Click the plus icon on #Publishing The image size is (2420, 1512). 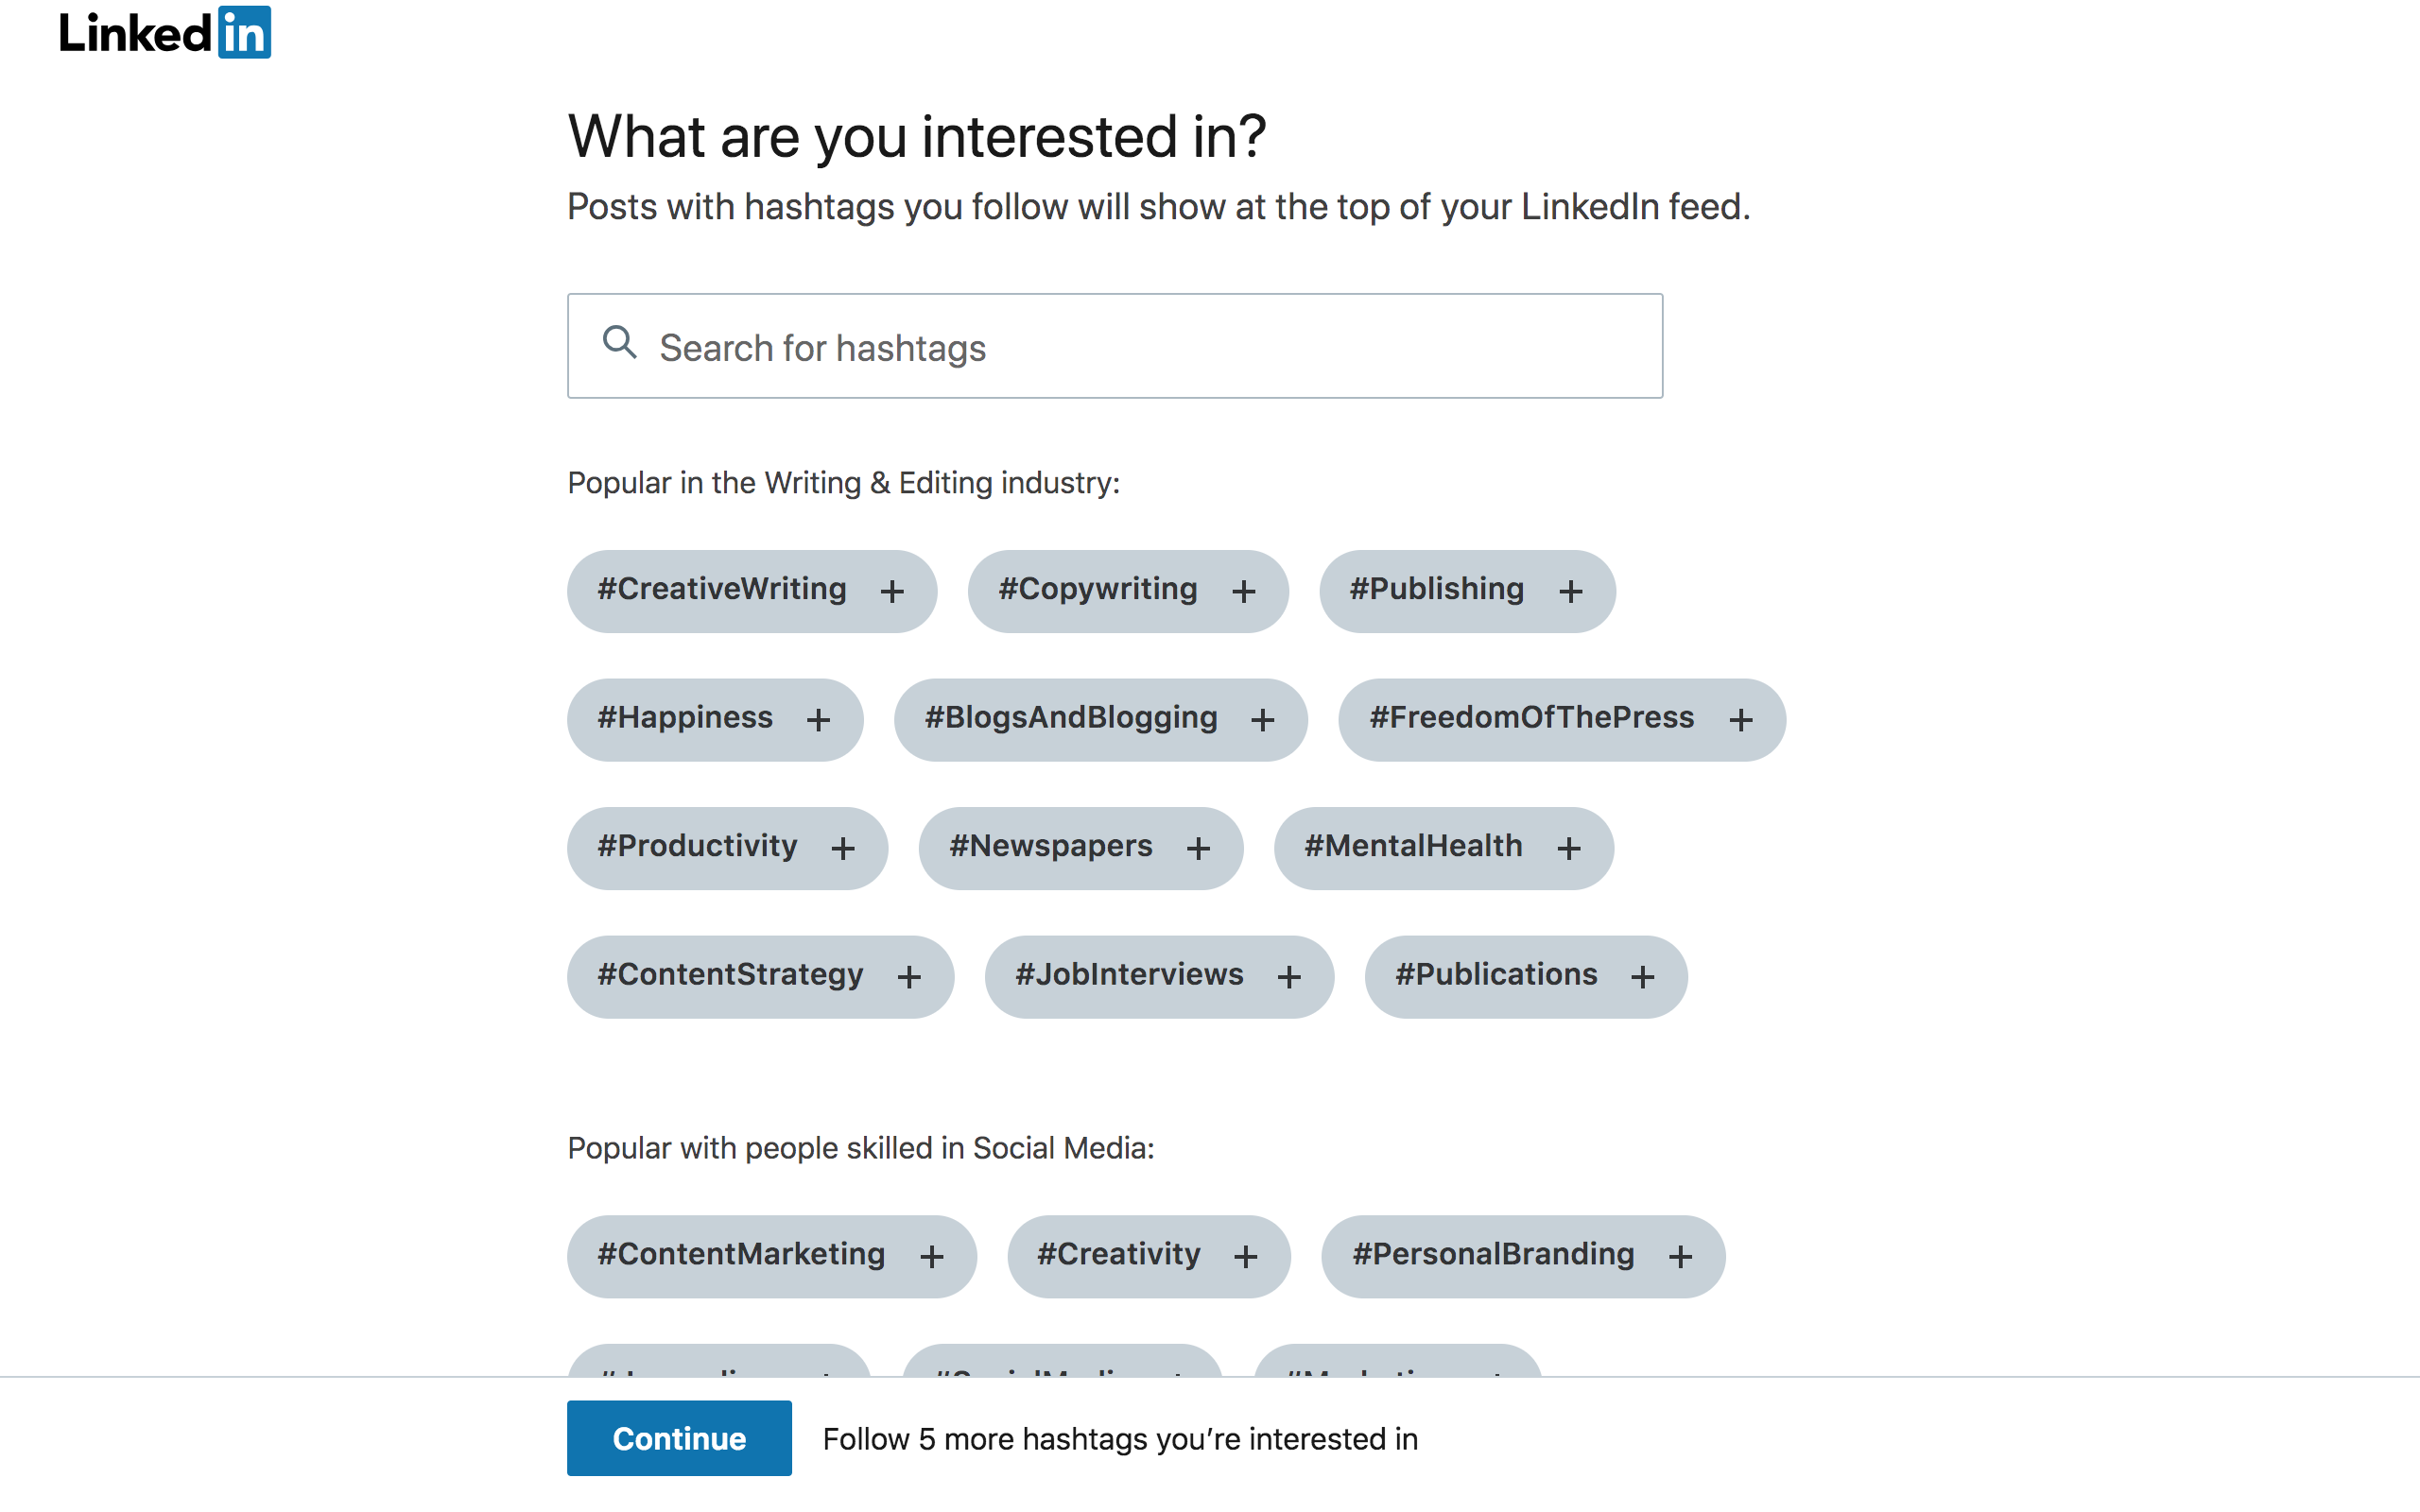1570,592
